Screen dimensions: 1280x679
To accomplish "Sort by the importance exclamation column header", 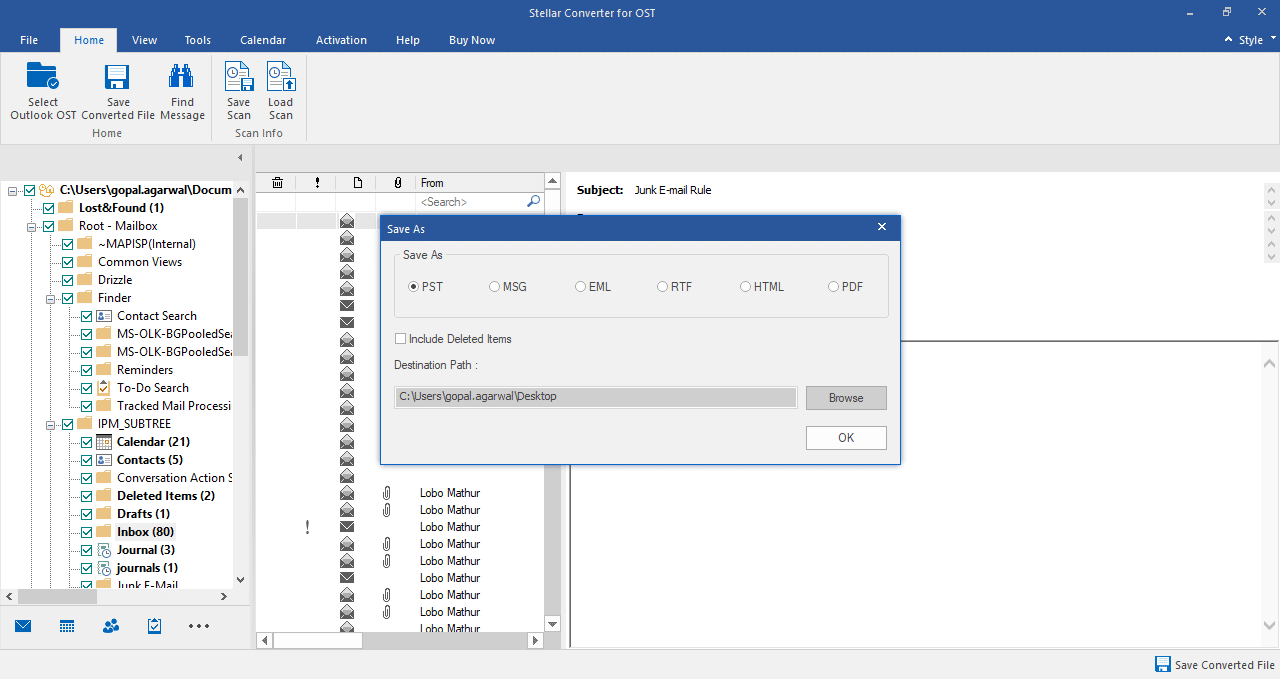I will click(x=317, y=183).
